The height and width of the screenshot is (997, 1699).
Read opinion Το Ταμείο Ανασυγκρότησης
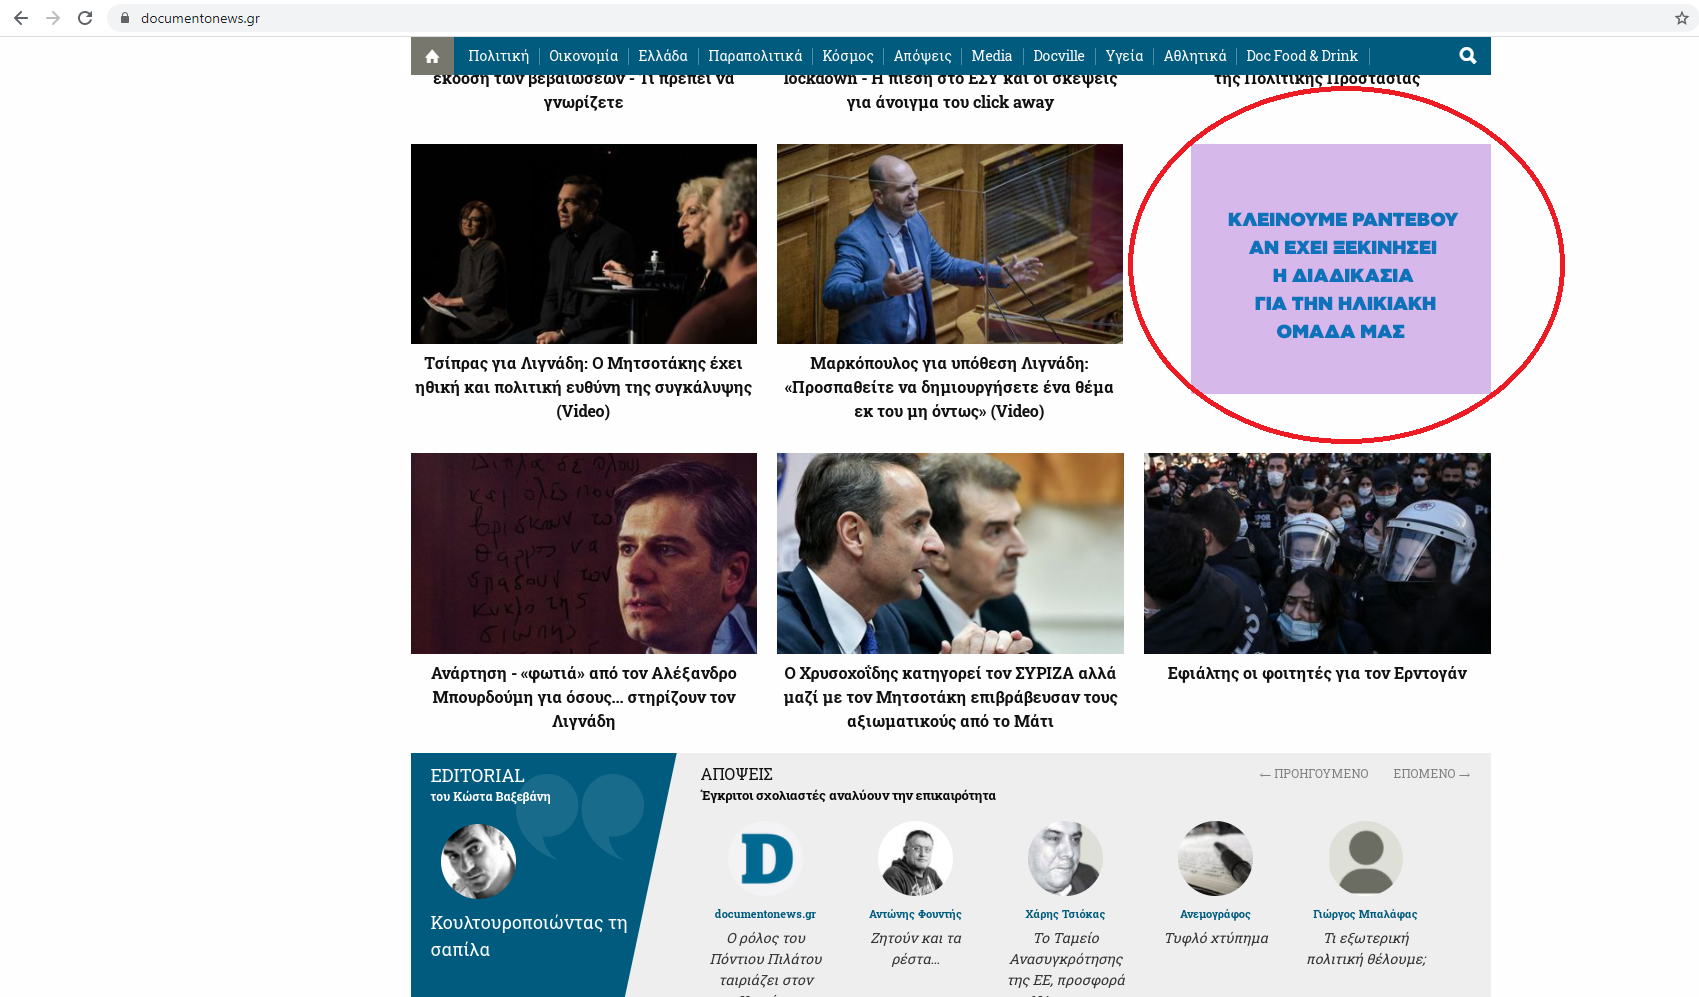[x=1066, y=962]
